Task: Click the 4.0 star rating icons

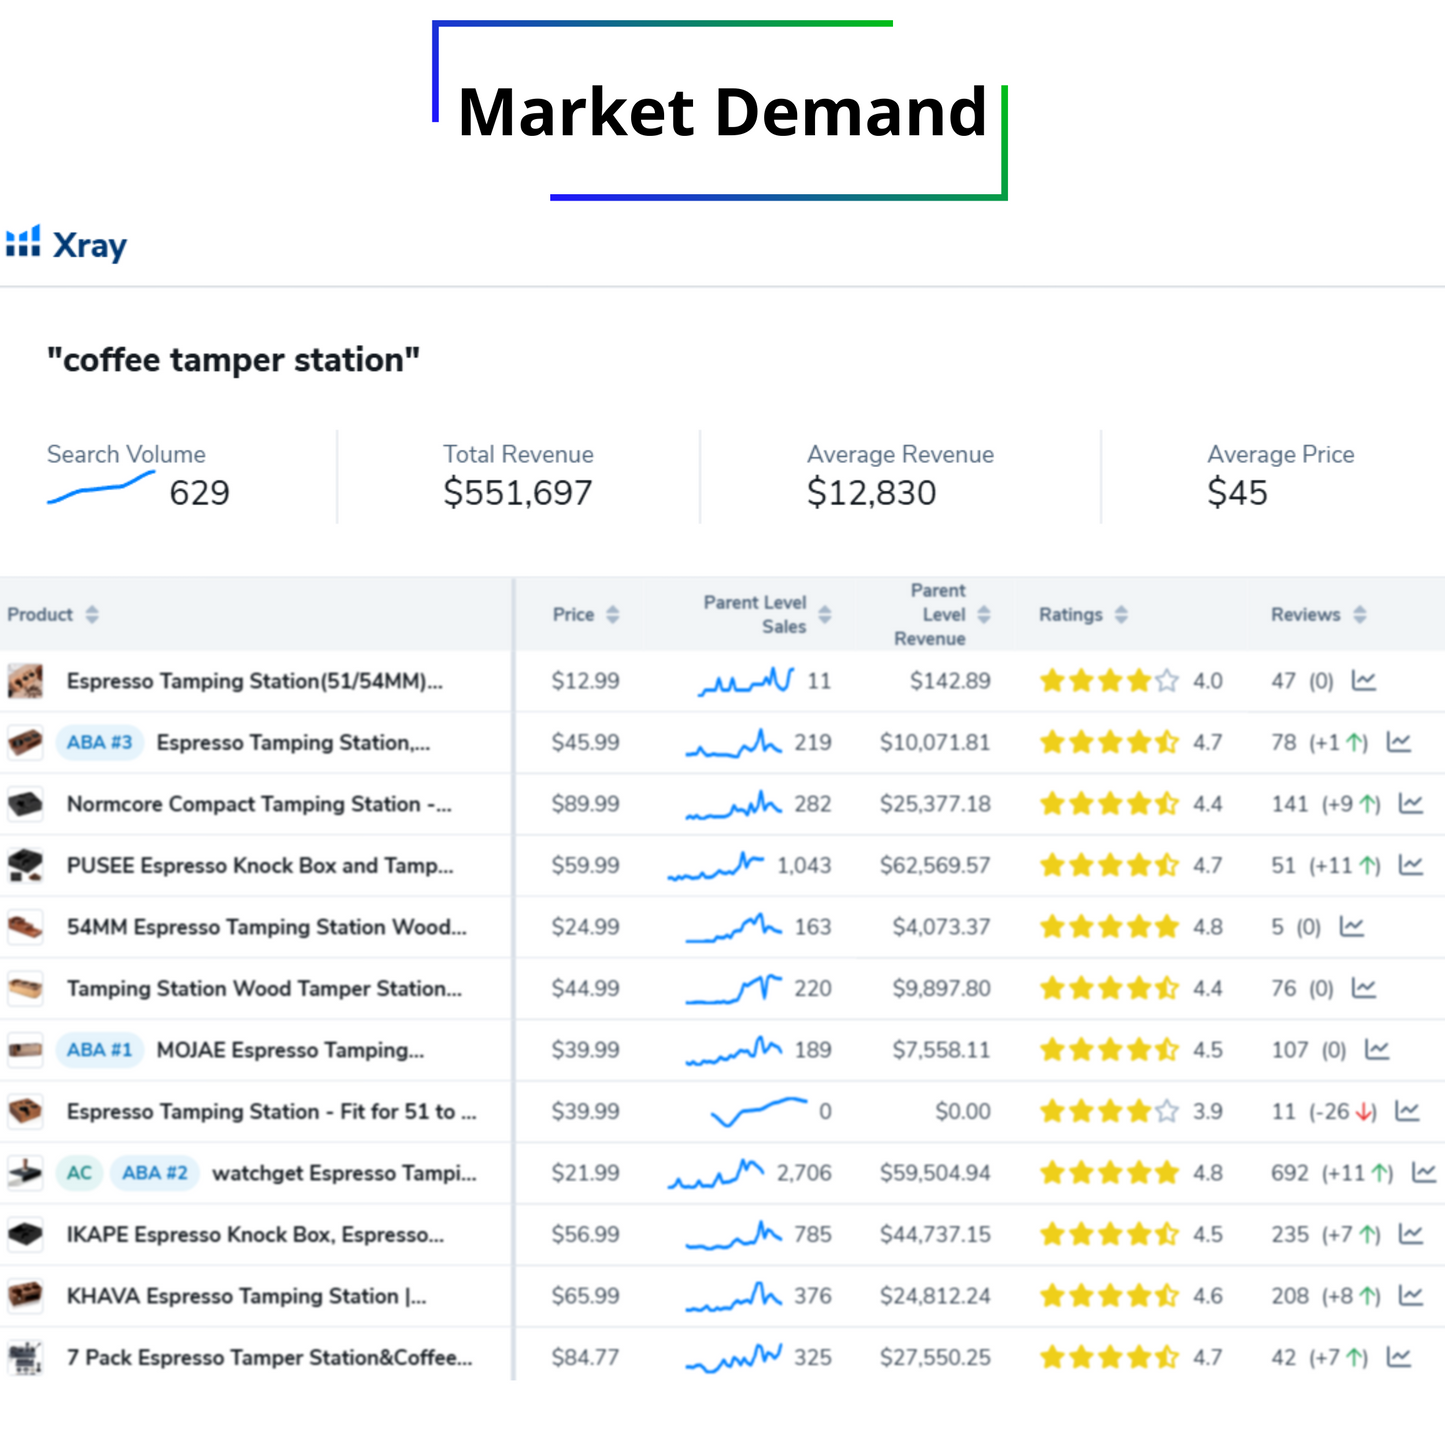Action: (1109, 681)
